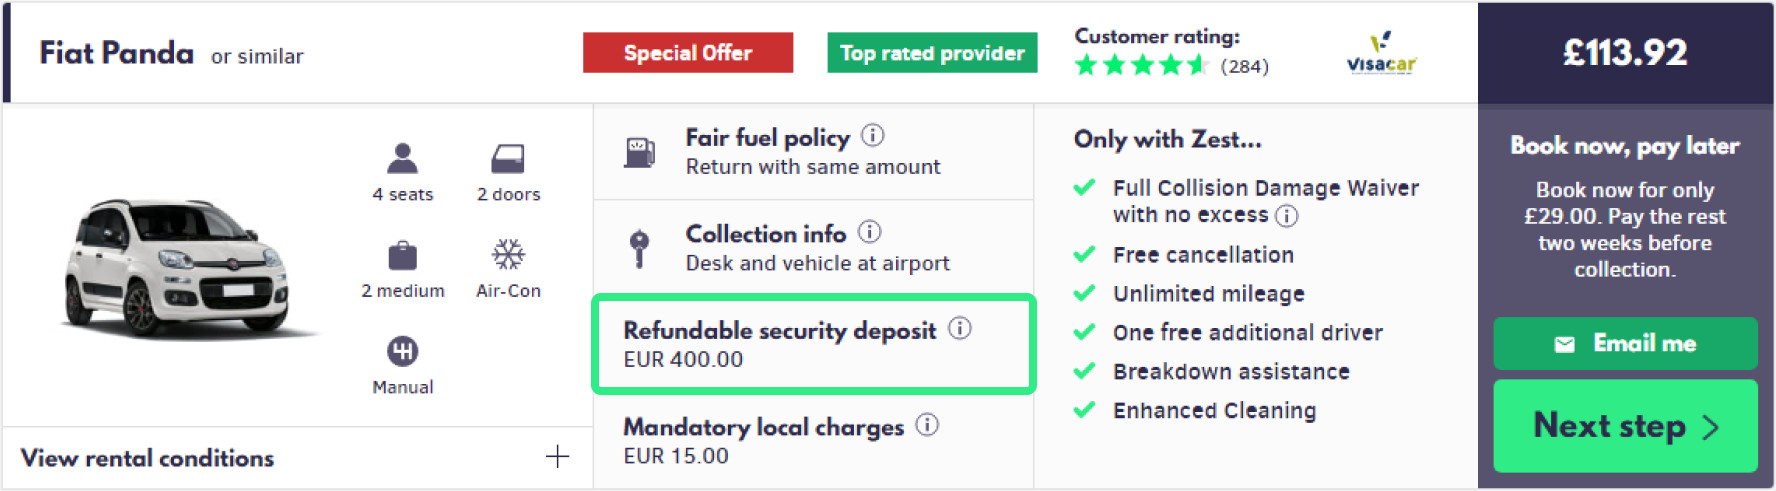The height and width of the screenshot is (491, 1776).
Task: Click the 2 medium luggage icon
Action: [x=402, y=255]
